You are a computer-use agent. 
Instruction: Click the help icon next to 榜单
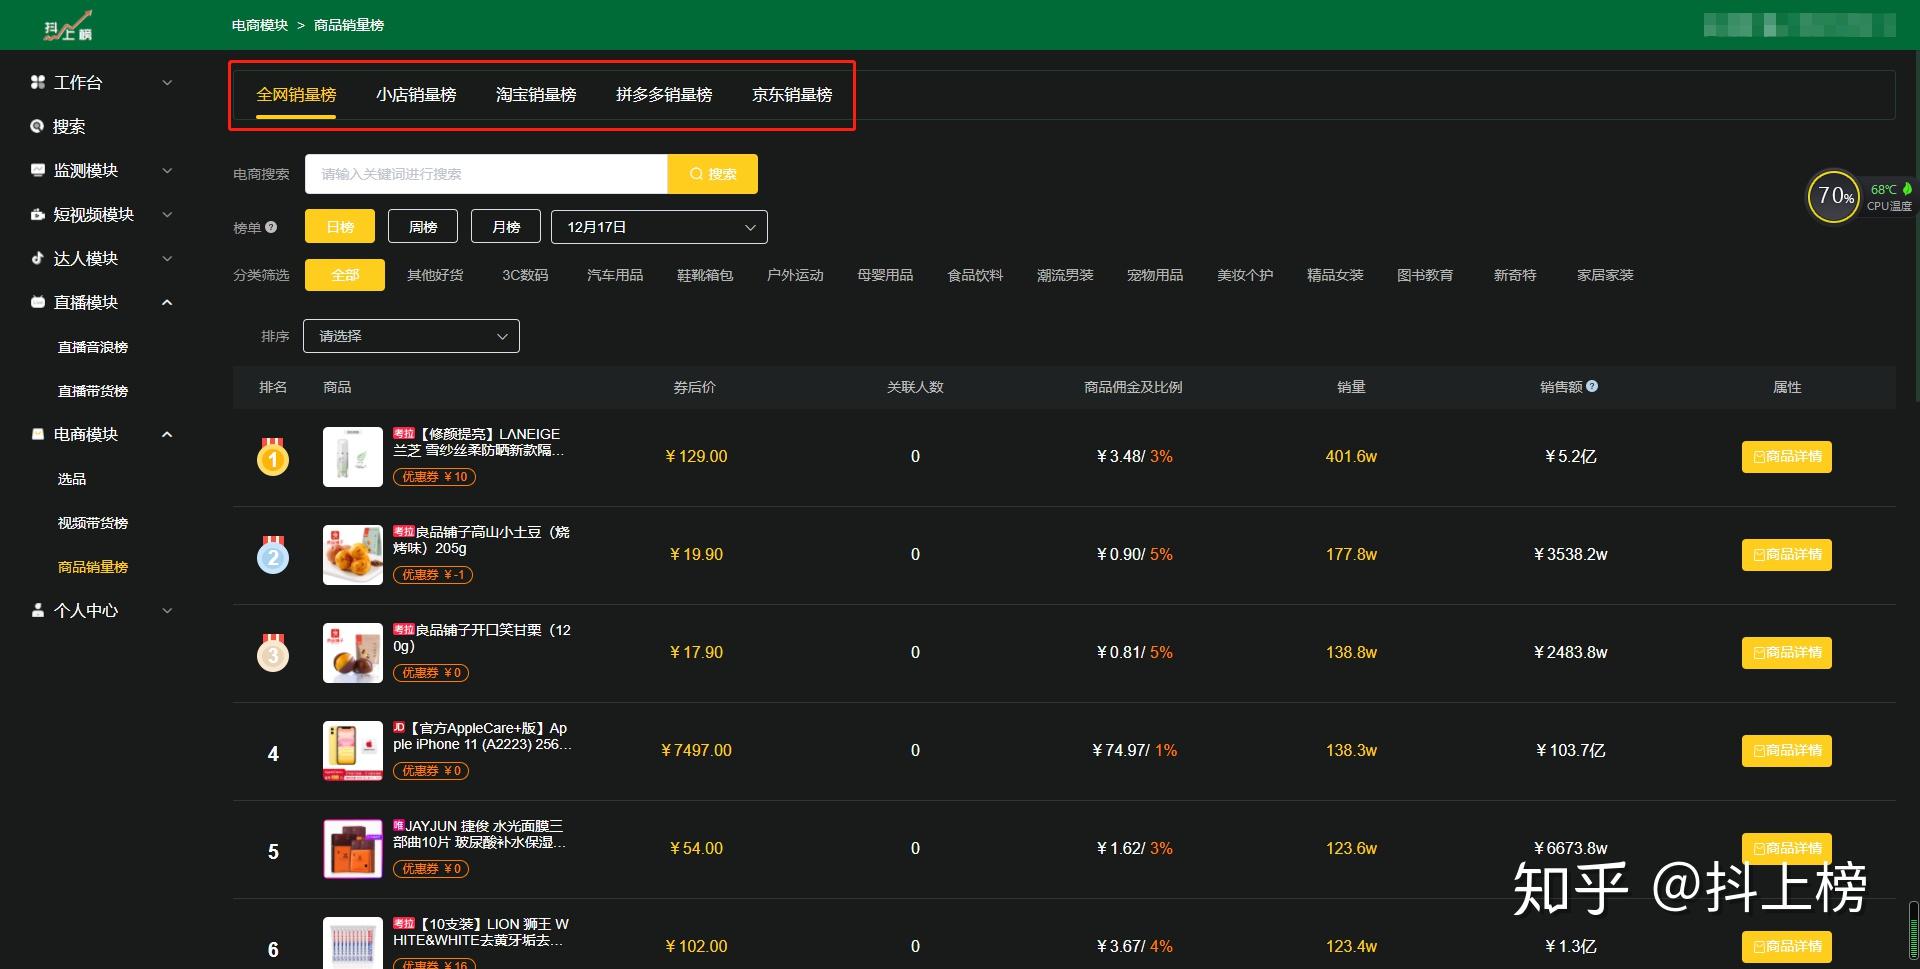[271, 227]
